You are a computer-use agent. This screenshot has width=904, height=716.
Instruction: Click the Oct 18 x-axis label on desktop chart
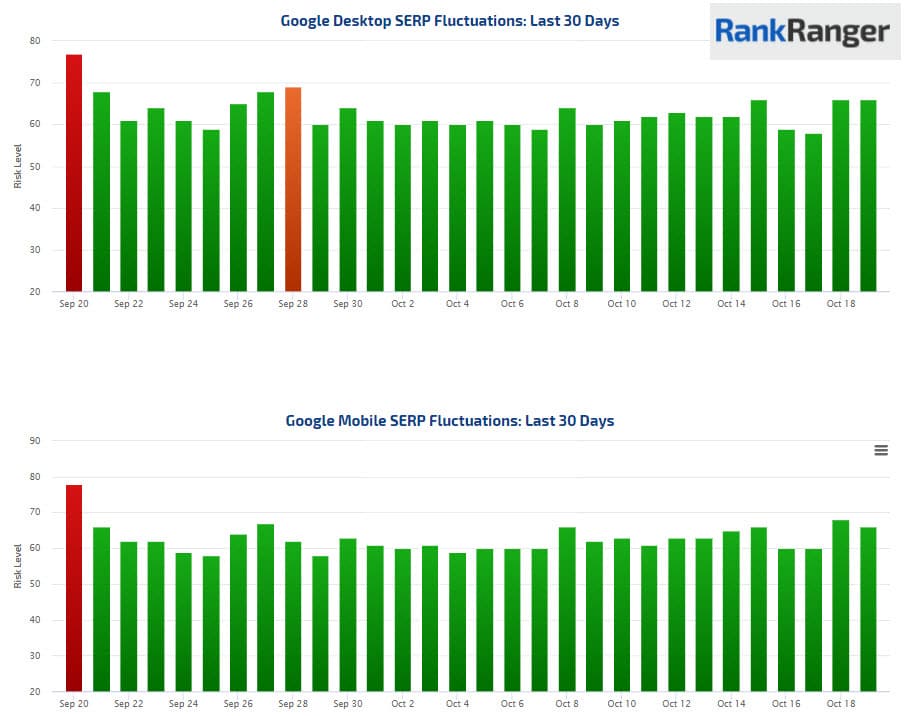click(x=841, y=304)
